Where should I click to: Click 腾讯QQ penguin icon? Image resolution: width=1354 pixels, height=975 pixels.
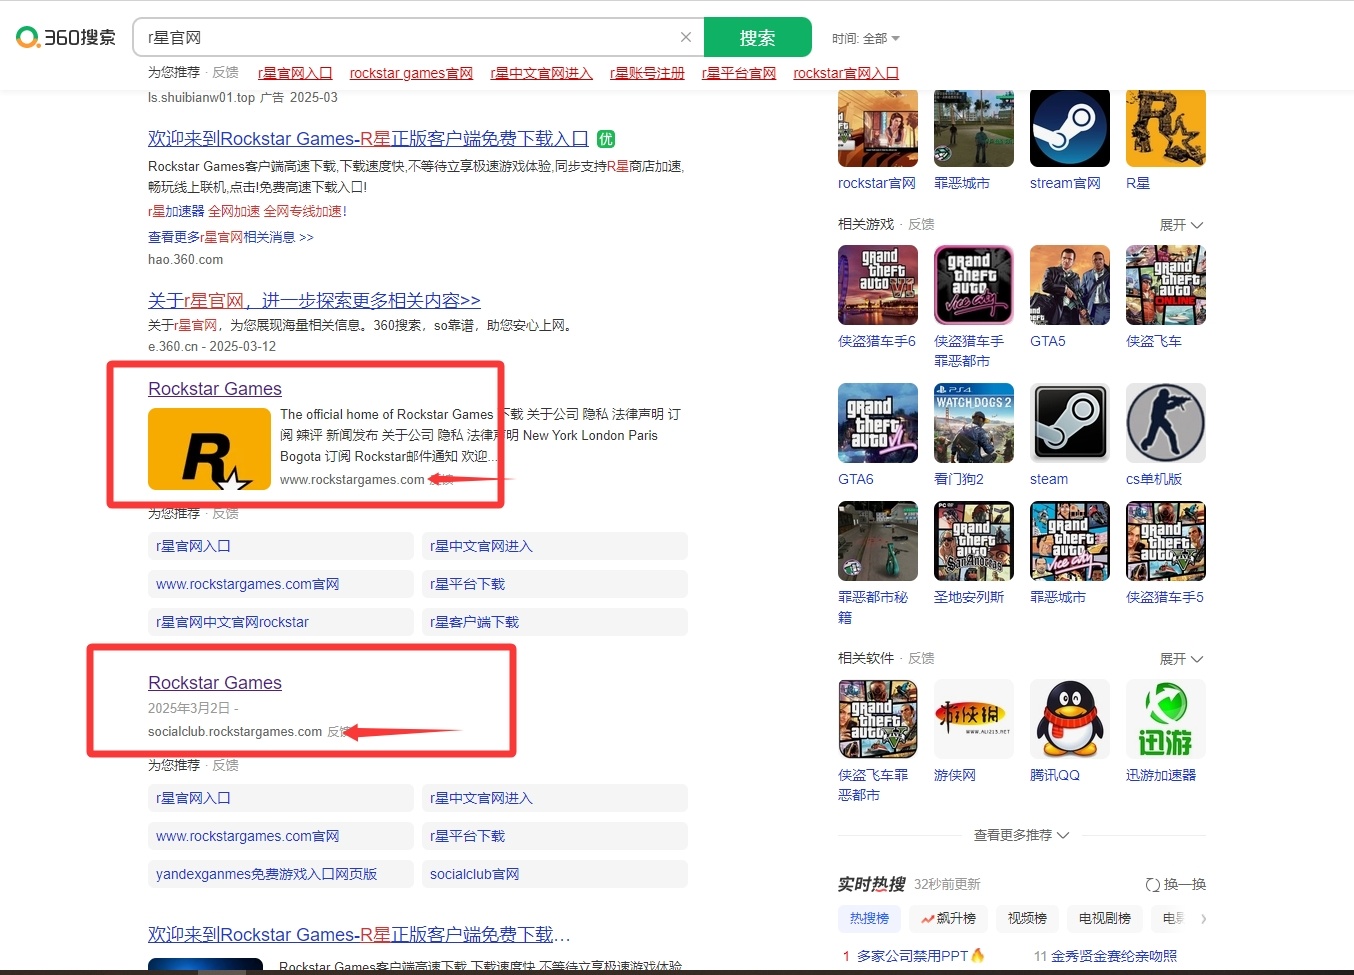(1070, 719)
